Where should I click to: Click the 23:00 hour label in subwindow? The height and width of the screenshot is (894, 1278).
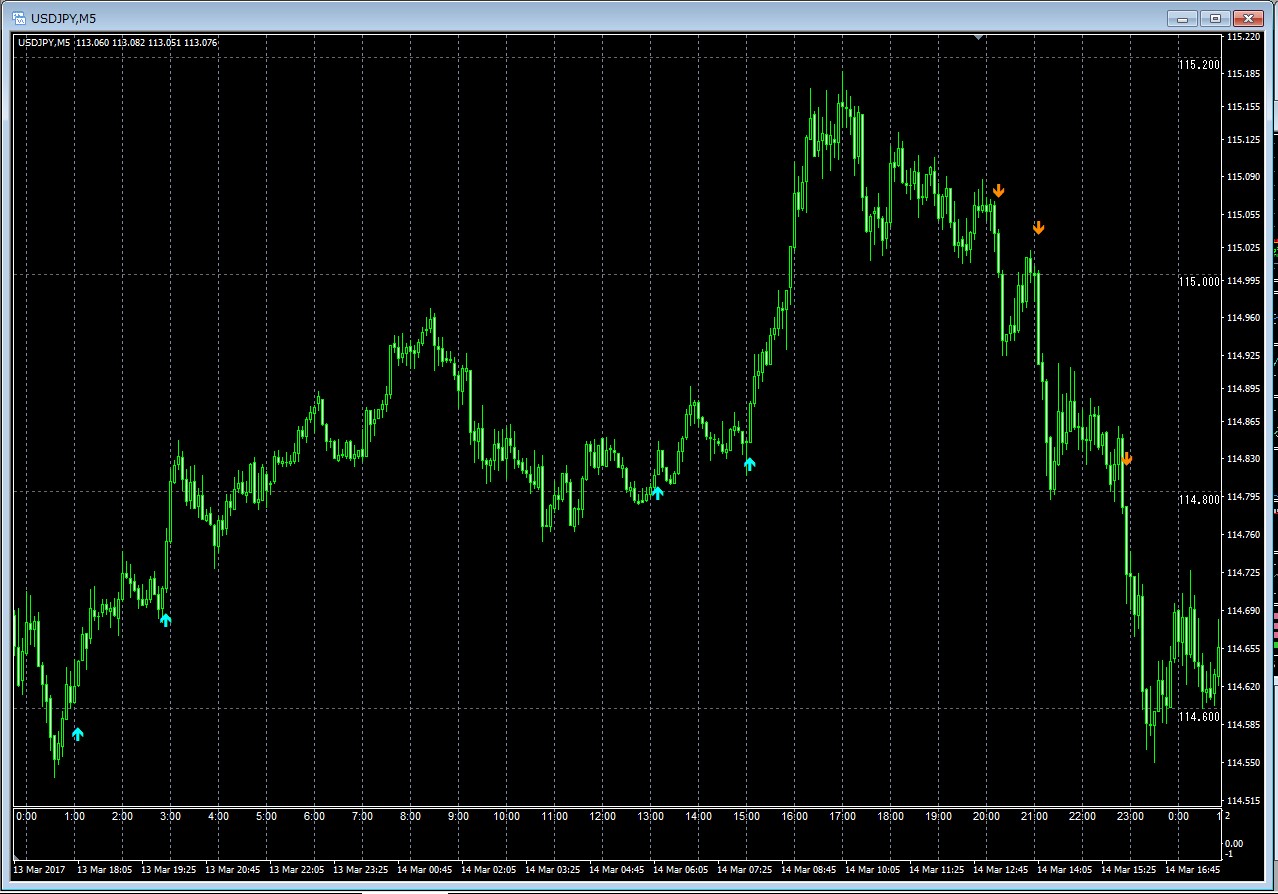click(1130, 817)
